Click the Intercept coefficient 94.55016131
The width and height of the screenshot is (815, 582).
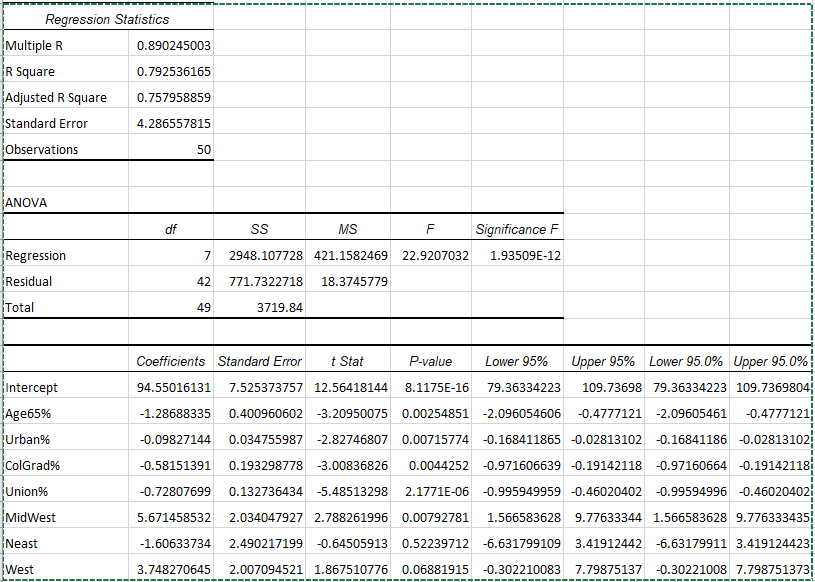tap(171, 388)
